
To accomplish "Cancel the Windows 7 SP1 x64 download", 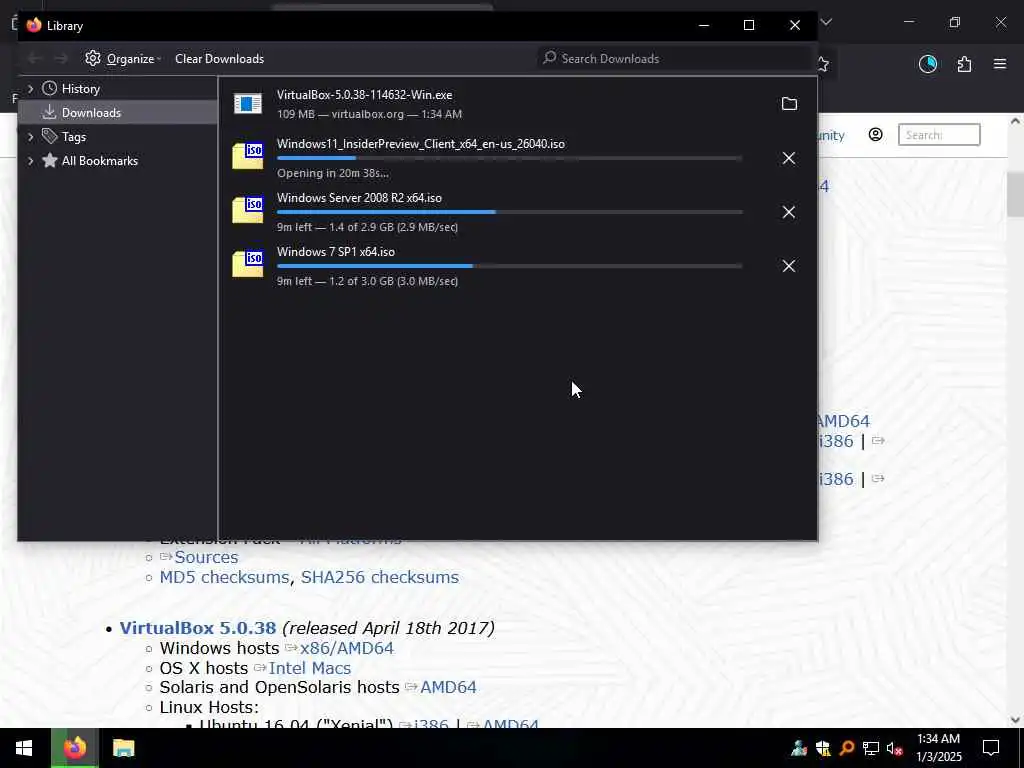I will (789, 266).
